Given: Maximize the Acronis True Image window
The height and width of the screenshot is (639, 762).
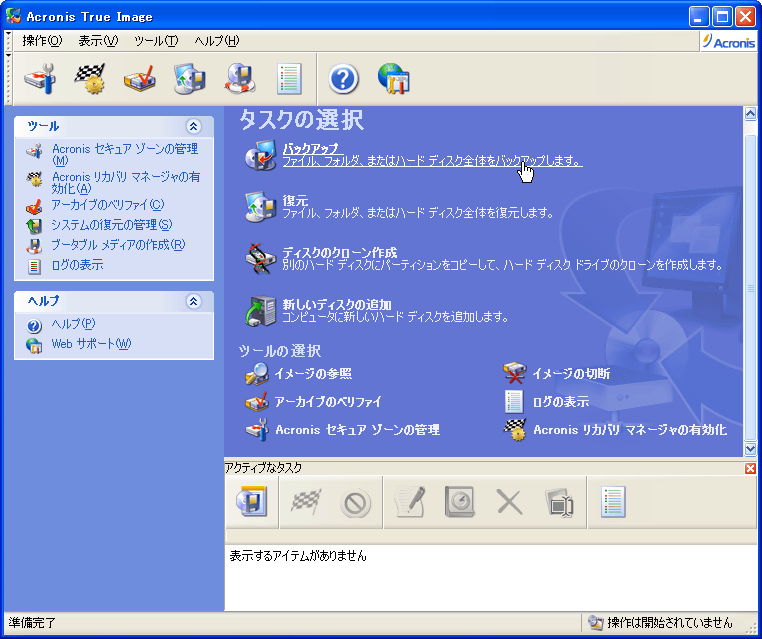Looking at the screenshot, I should click(x=722, y=17).
